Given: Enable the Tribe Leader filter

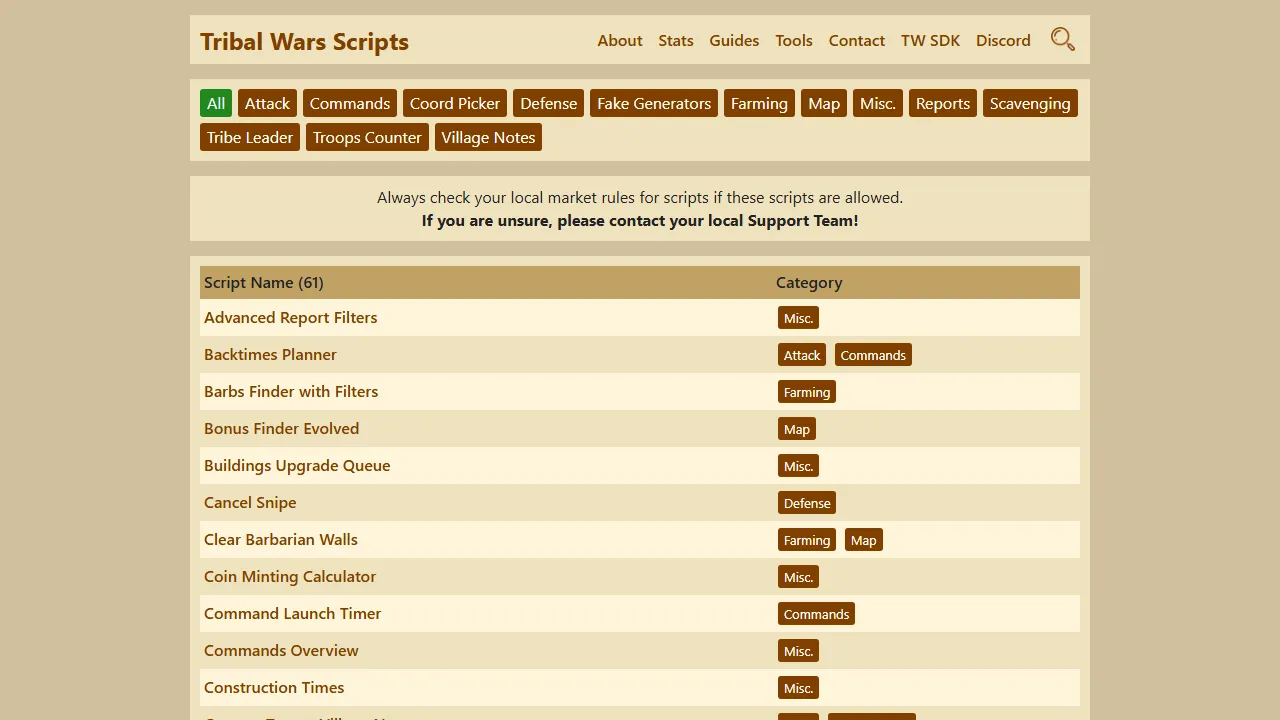Looking at the screenshot, I should [249, 137].
